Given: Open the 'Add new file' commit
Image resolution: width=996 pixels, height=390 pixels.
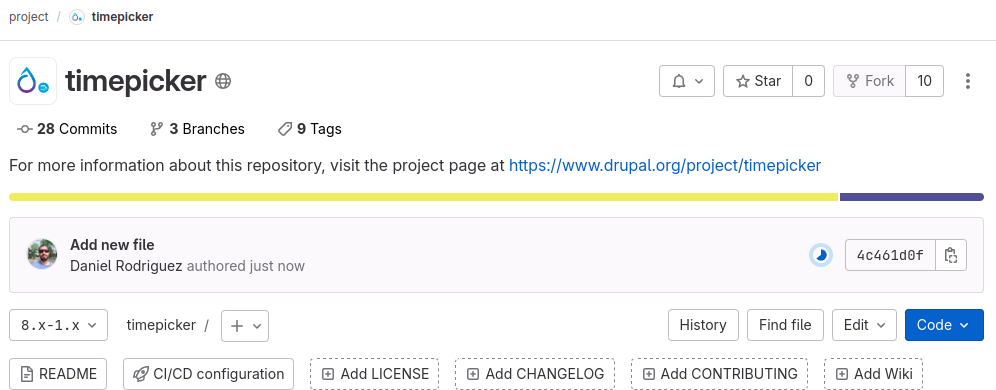Looking at the screenshot, I should coord(112,245).
